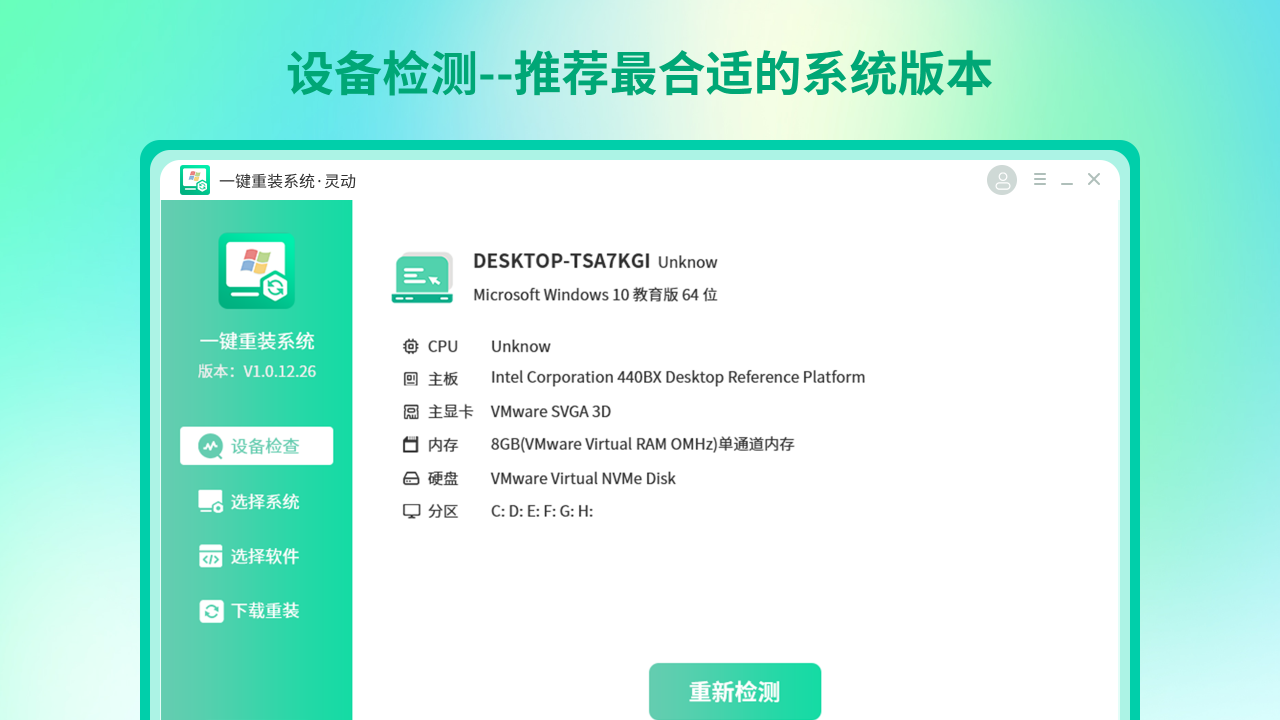Viewport: 1280px width, 720px height.
Task: Select the 设备检查 sidebar icon
Action: (x=212, y=446)
